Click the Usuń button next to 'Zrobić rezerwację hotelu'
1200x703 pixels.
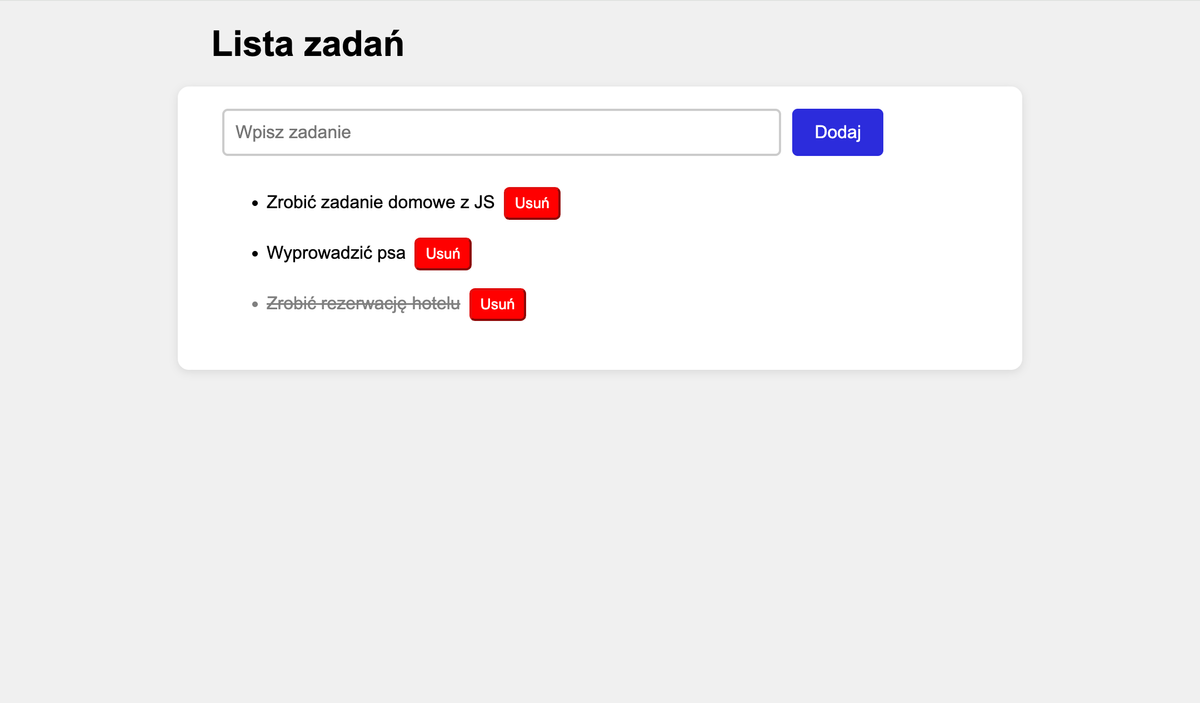tap(497, 304)
